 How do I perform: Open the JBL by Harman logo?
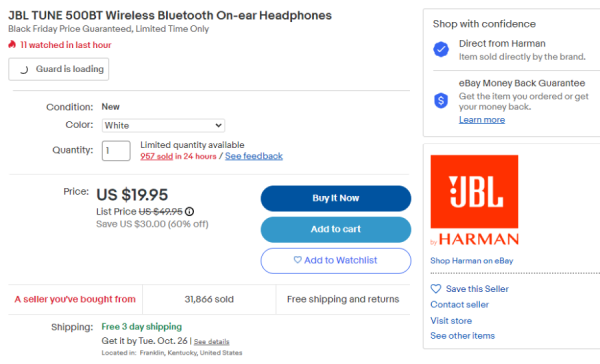[474, 200]
